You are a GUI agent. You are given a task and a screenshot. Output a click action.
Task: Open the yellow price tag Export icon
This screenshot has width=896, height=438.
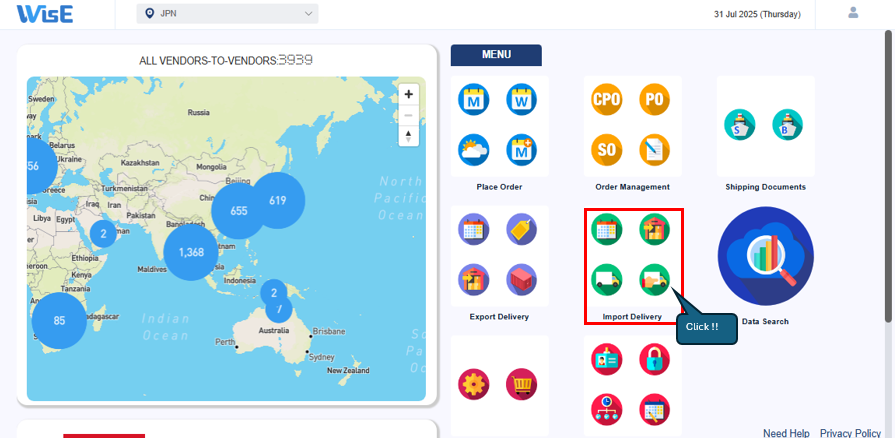522,229
